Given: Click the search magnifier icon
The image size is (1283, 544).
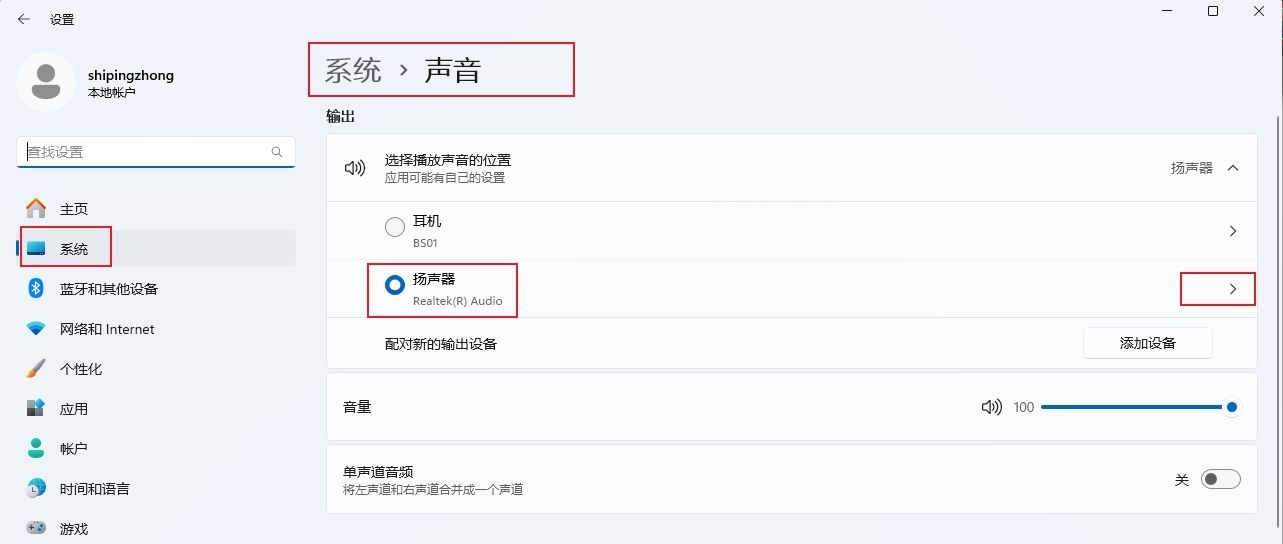Looking at the screenshot, I should (277, 152).
